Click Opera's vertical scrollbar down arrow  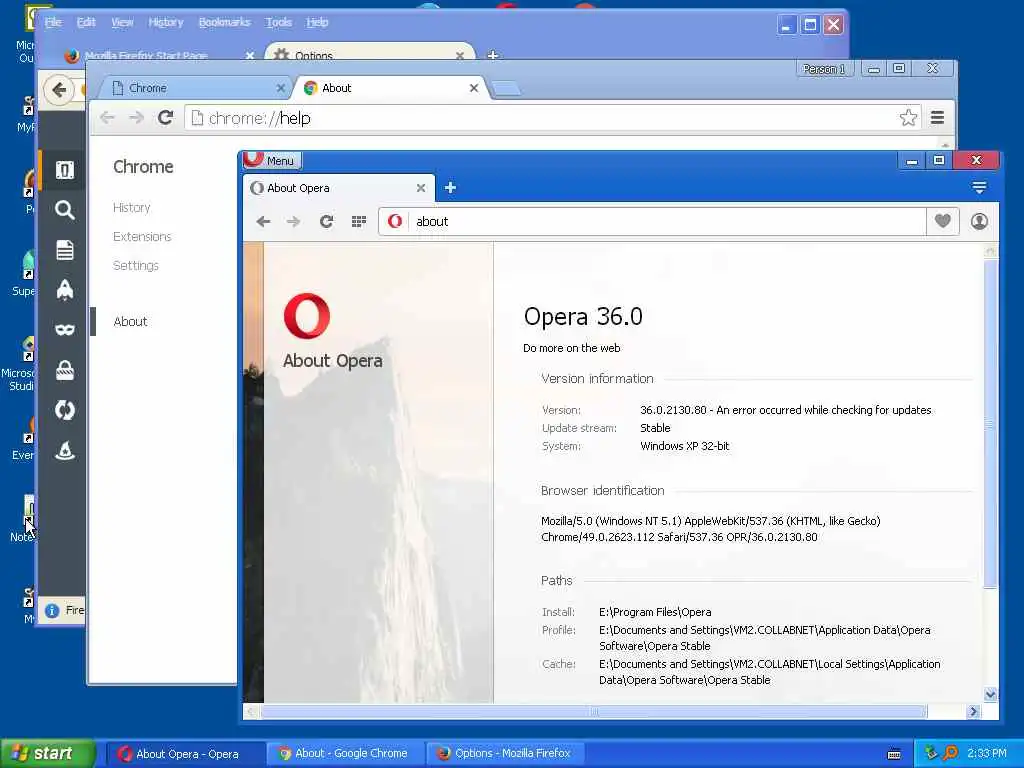tap(991, 695)
